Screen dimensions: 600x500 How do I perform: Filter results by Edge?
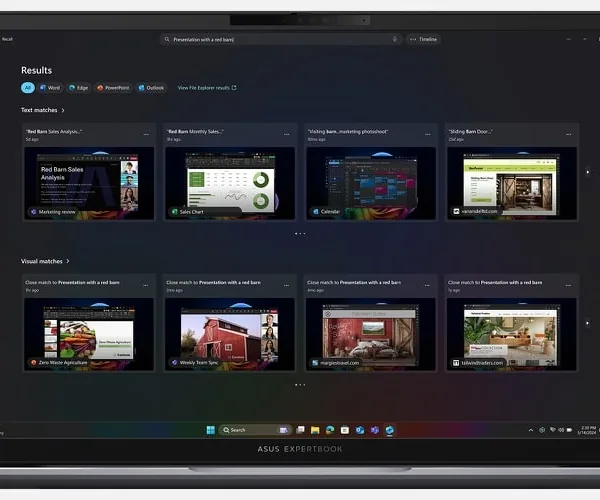pyautogui.click(x=78, y=88)
